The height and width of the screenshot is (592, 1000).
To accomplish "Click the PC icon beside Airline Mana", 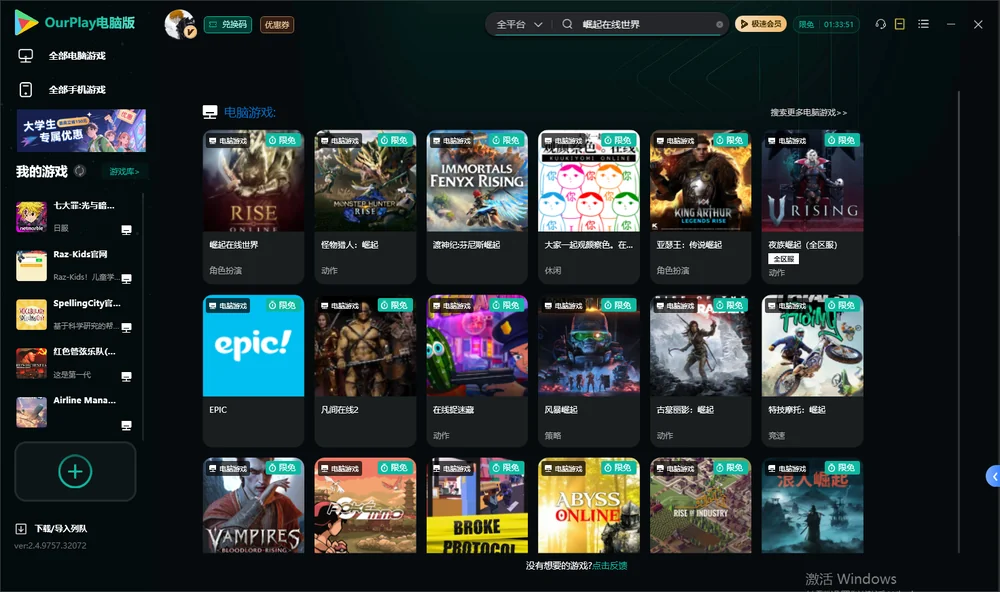I will [126, 426].
